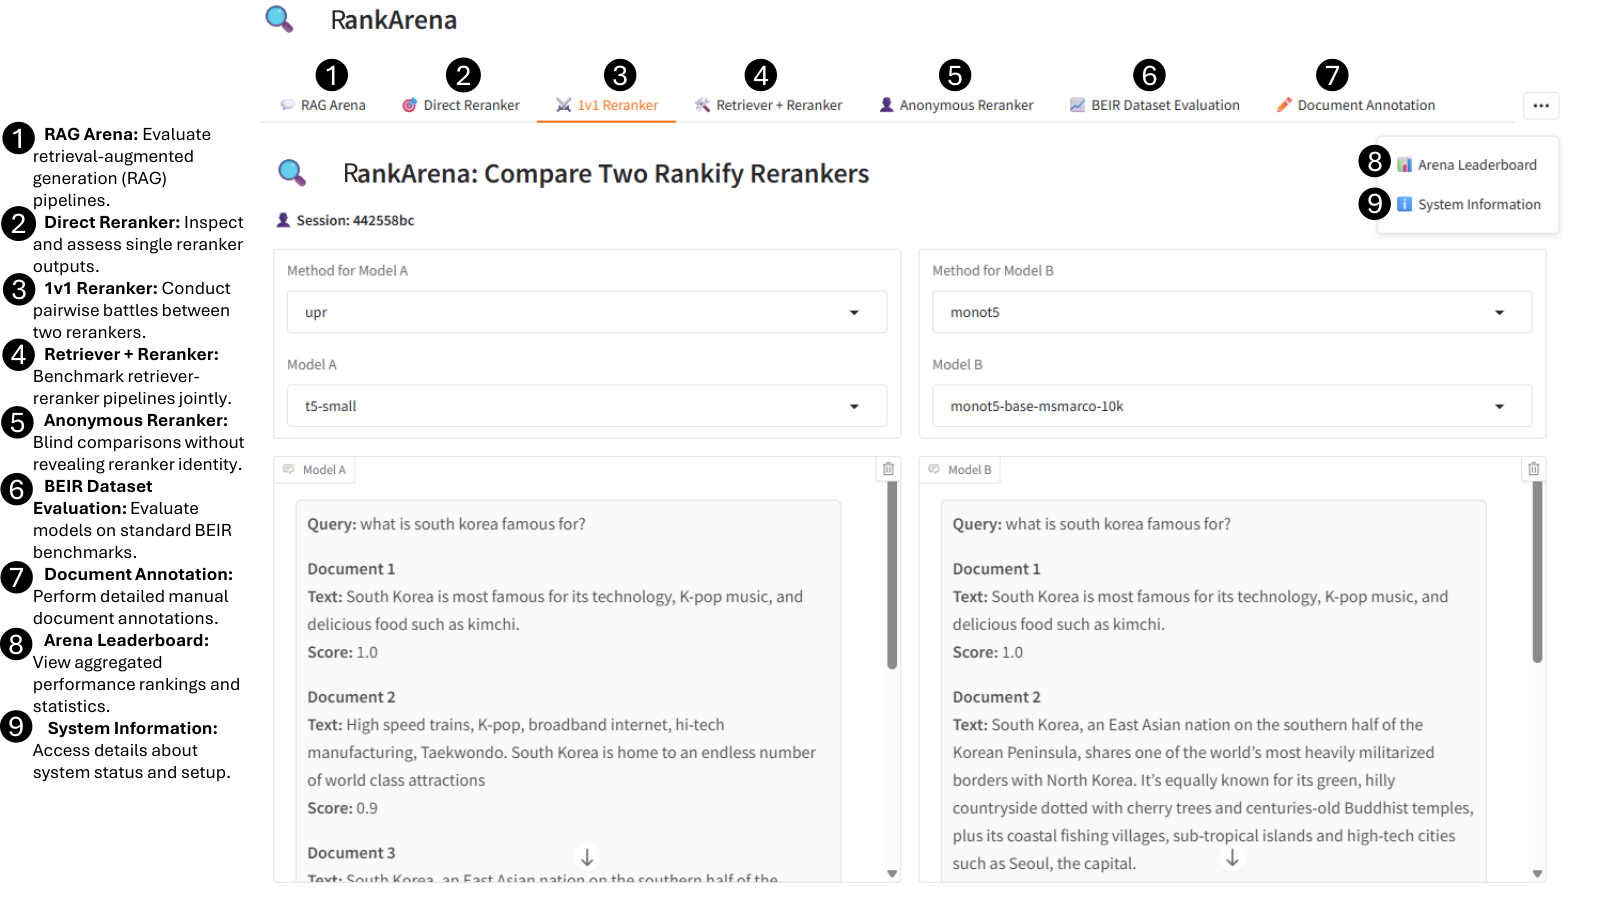Click the scroll-down arrow in Model B panel
The width and height of the screenshot is (1600, 900).
point(1232,858)
